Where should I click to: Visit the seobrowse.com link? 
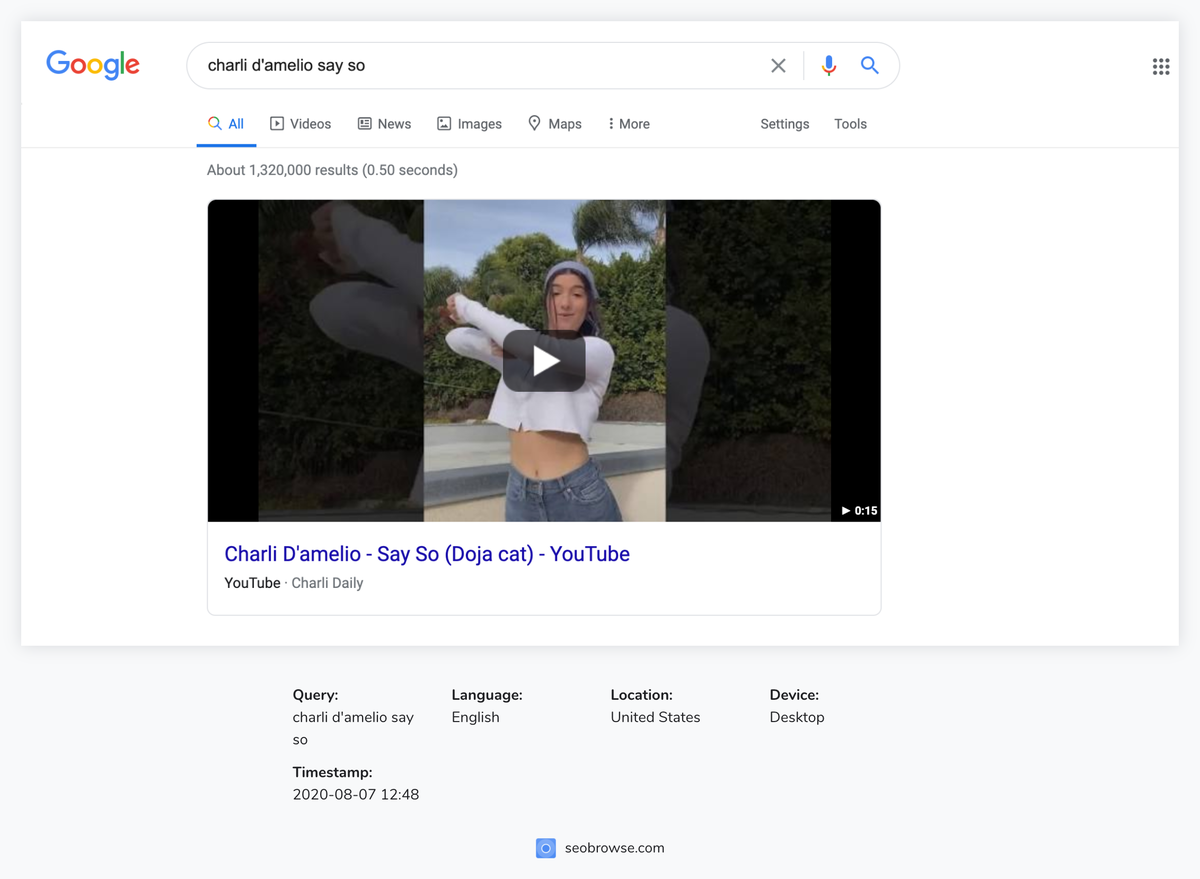[x=614, y=847]
